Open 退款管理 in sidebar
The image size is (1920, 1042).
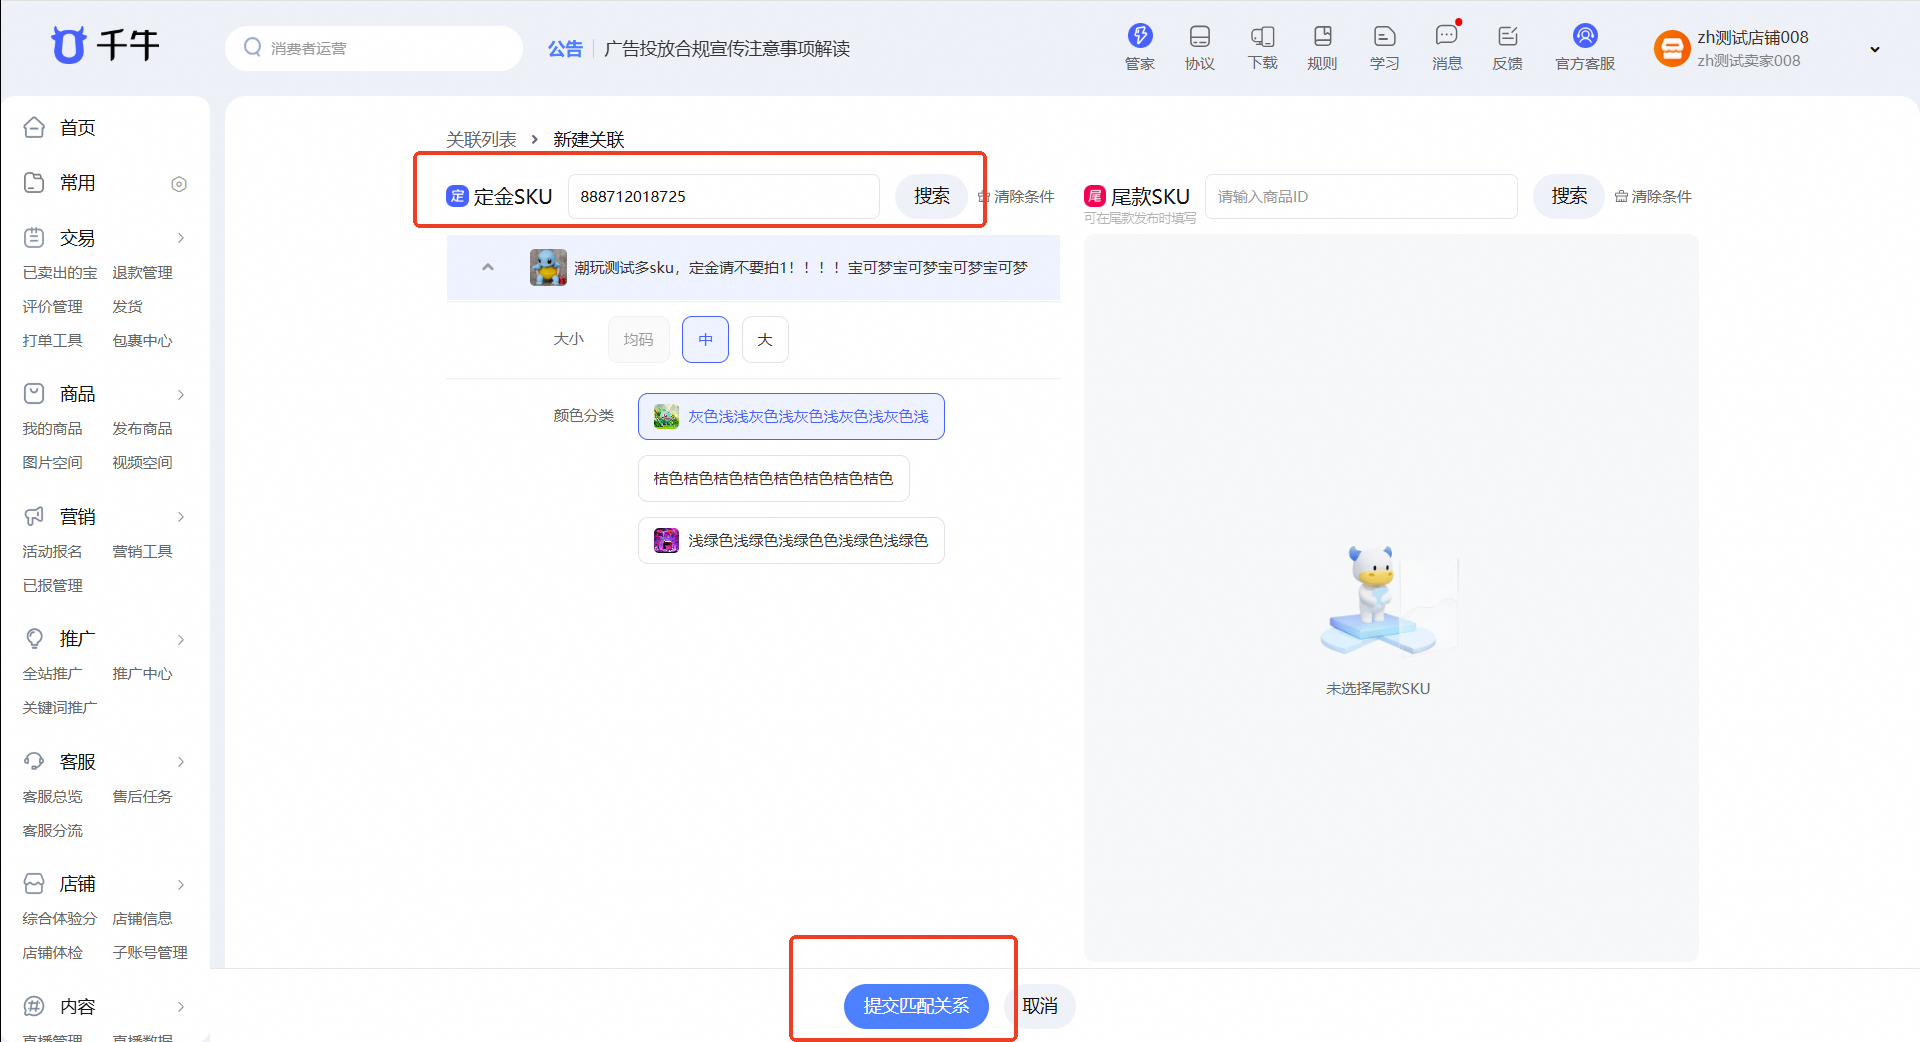pos(142,273)
